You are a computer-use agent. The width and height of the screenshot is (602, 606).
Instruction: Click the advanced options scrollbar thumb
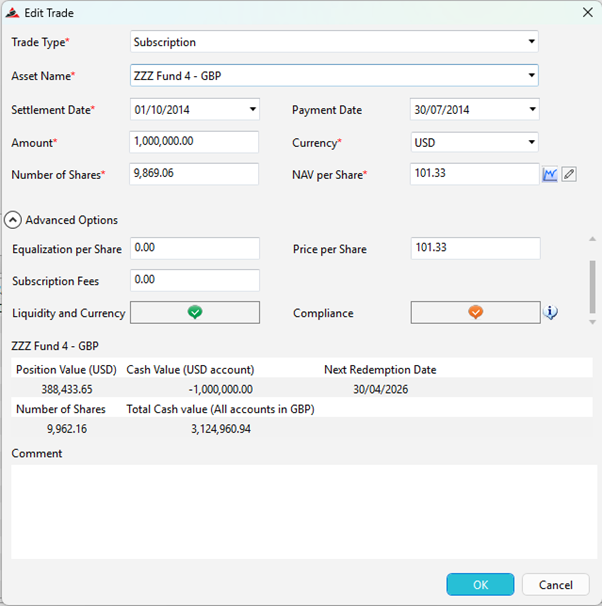tap(592, 287)
